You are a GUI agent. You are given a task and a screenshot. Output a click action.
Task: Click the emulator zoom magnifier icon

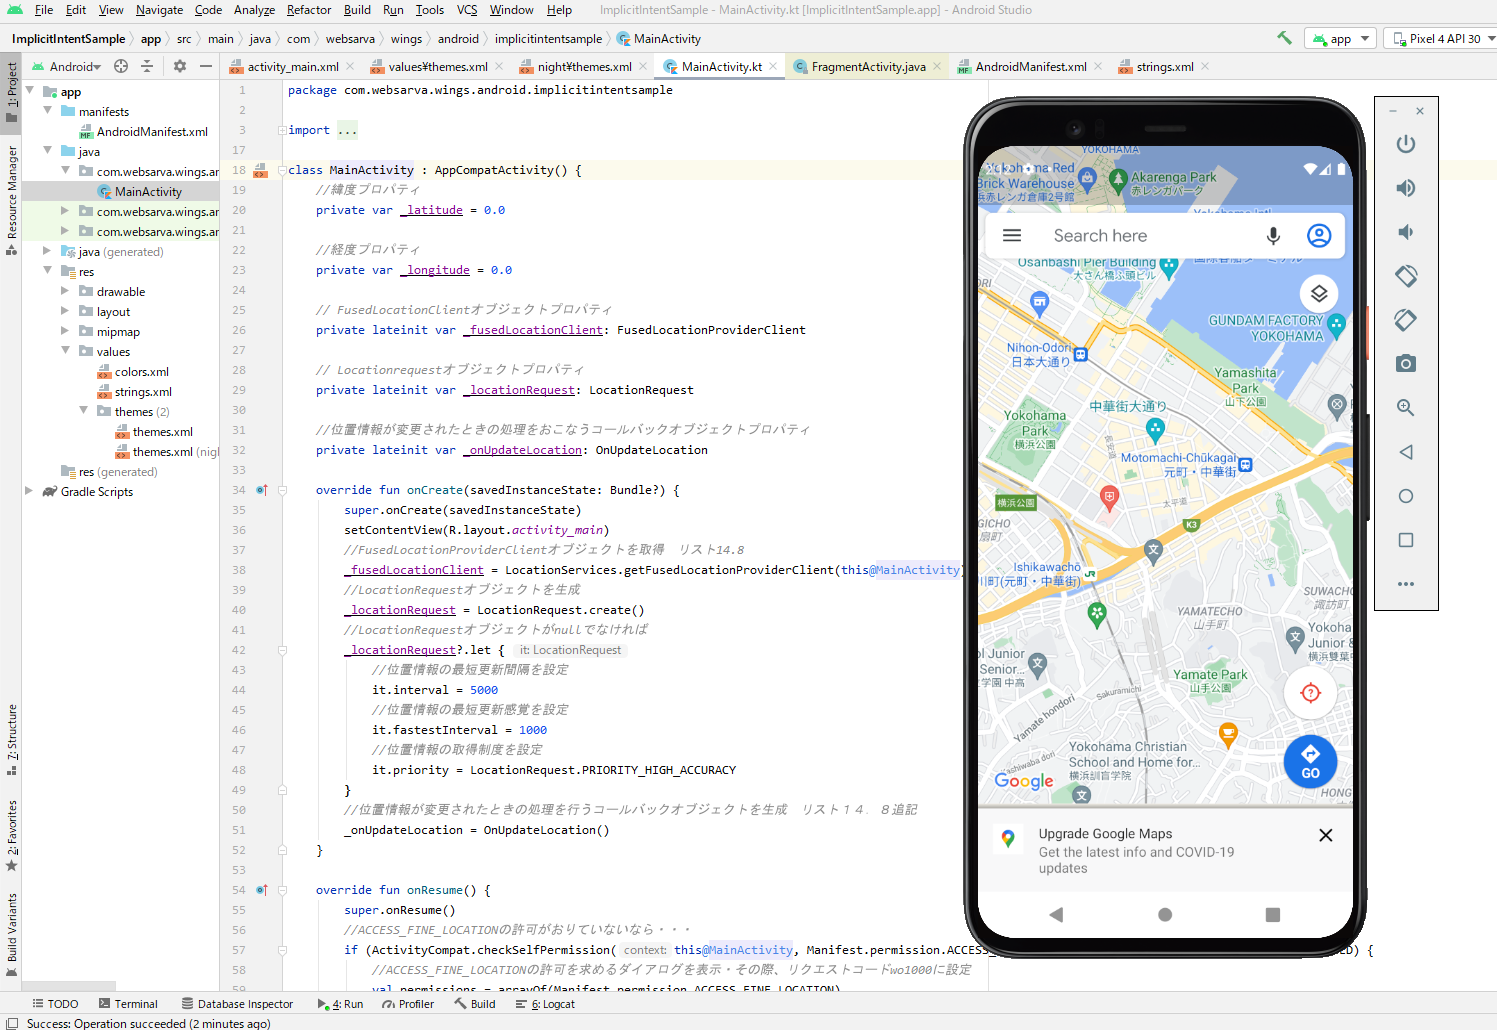[1405, 407]
